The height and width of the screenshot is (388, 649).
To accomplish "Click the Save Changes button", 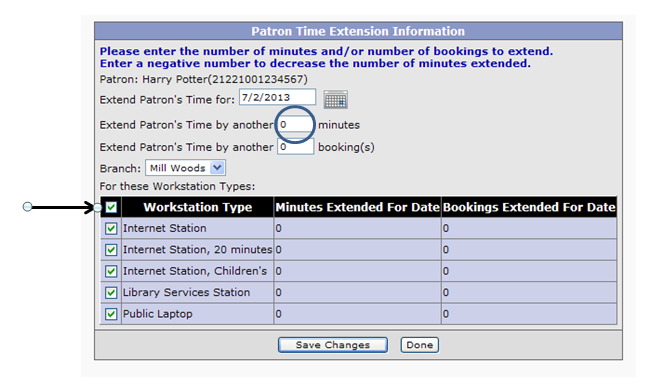I will [333, 345].
